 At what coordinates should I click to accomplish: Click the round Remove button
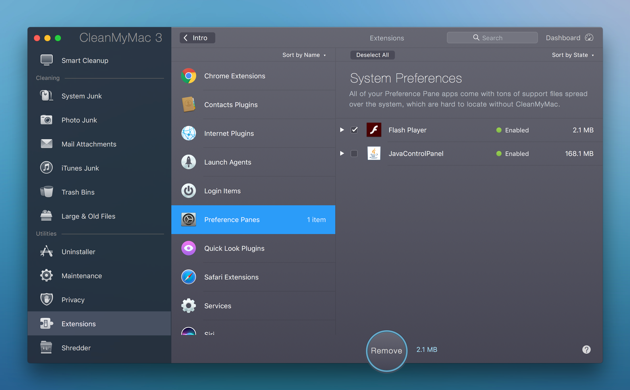pos(387,351)
